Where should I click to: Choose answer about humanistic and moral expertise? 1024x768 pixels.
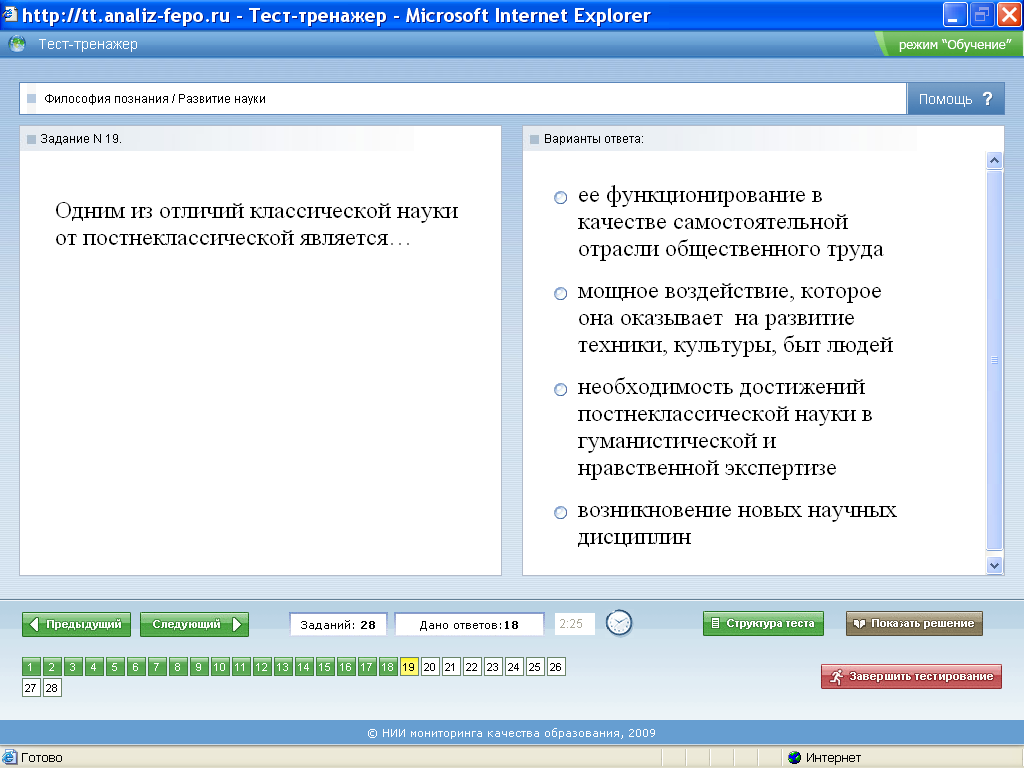(560, 389)
